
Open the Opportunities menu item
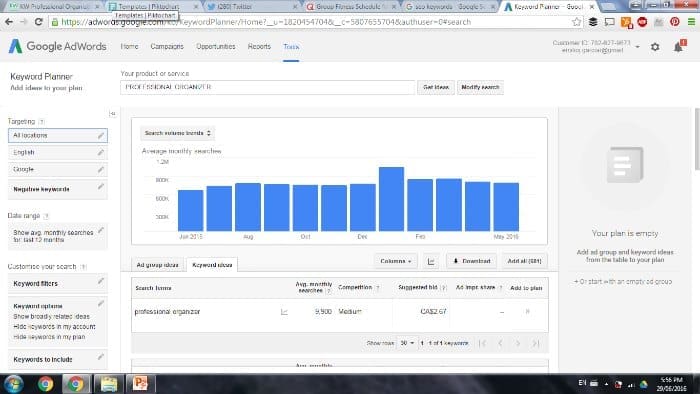tap(216, 46)
